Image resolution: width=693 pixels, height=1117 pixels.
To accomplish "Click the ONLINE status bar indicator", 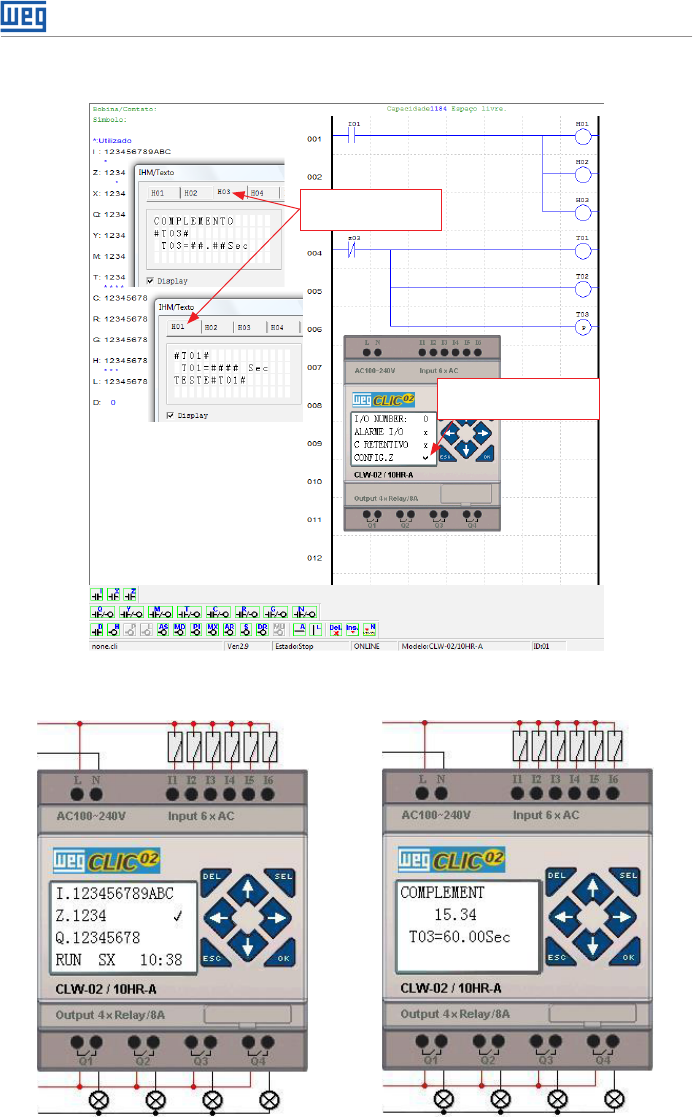I will pyautogui.click(x=366, y=646).
